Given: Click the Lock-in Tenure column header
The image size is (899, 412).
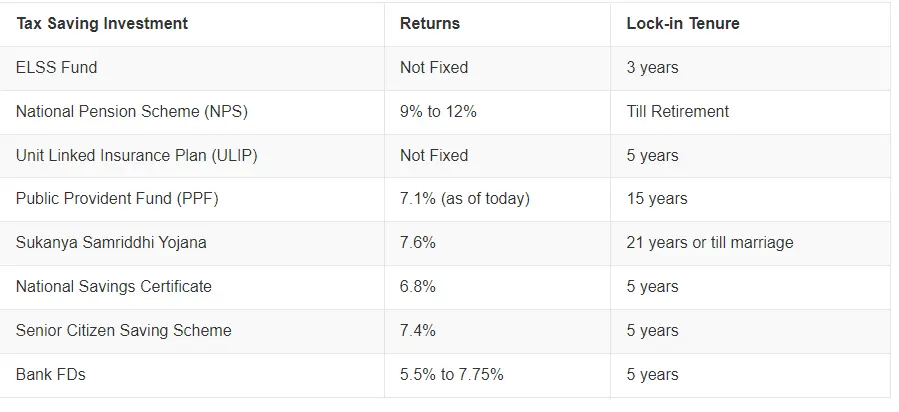Looking at the screenshot, I should pos(683,23).
